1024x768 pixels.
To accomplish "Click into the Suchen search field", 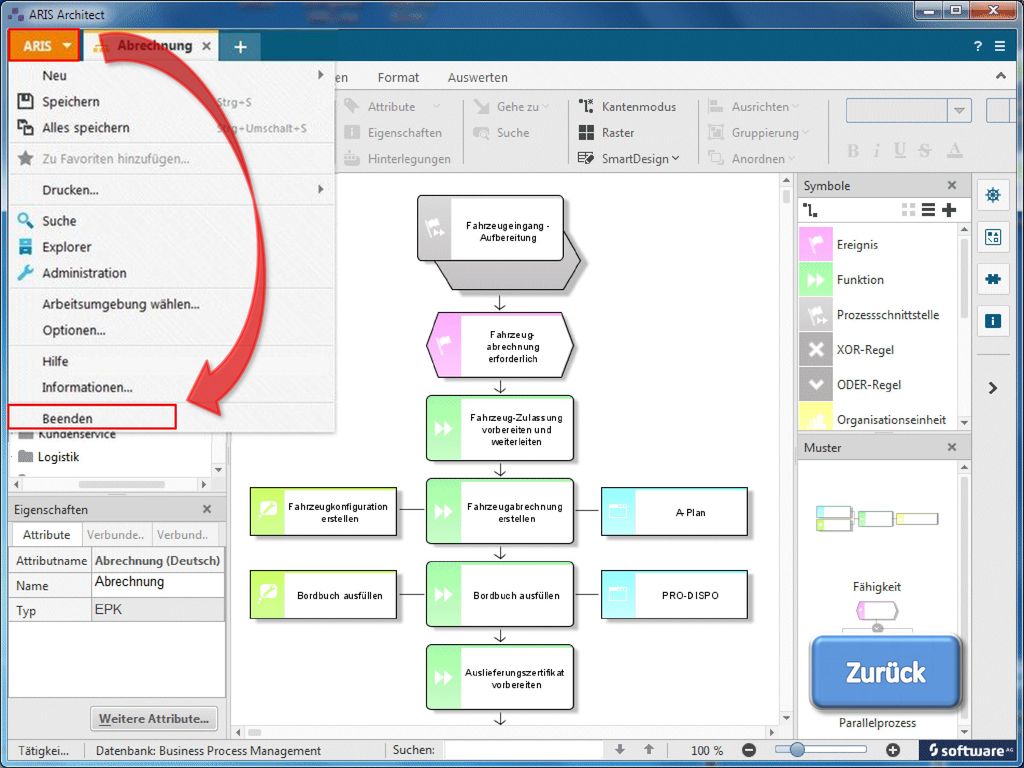I will pos(524,750).
